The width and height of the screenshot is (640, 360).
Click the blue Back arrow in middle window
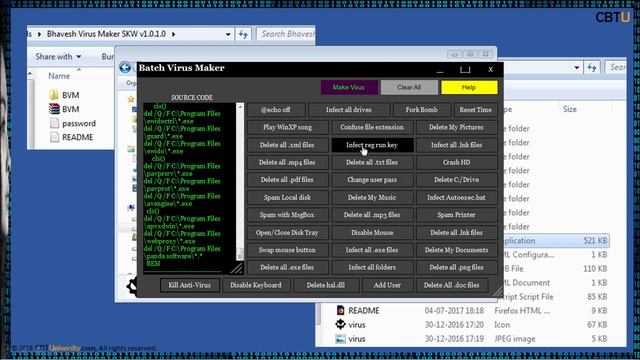tap(125, 67)
